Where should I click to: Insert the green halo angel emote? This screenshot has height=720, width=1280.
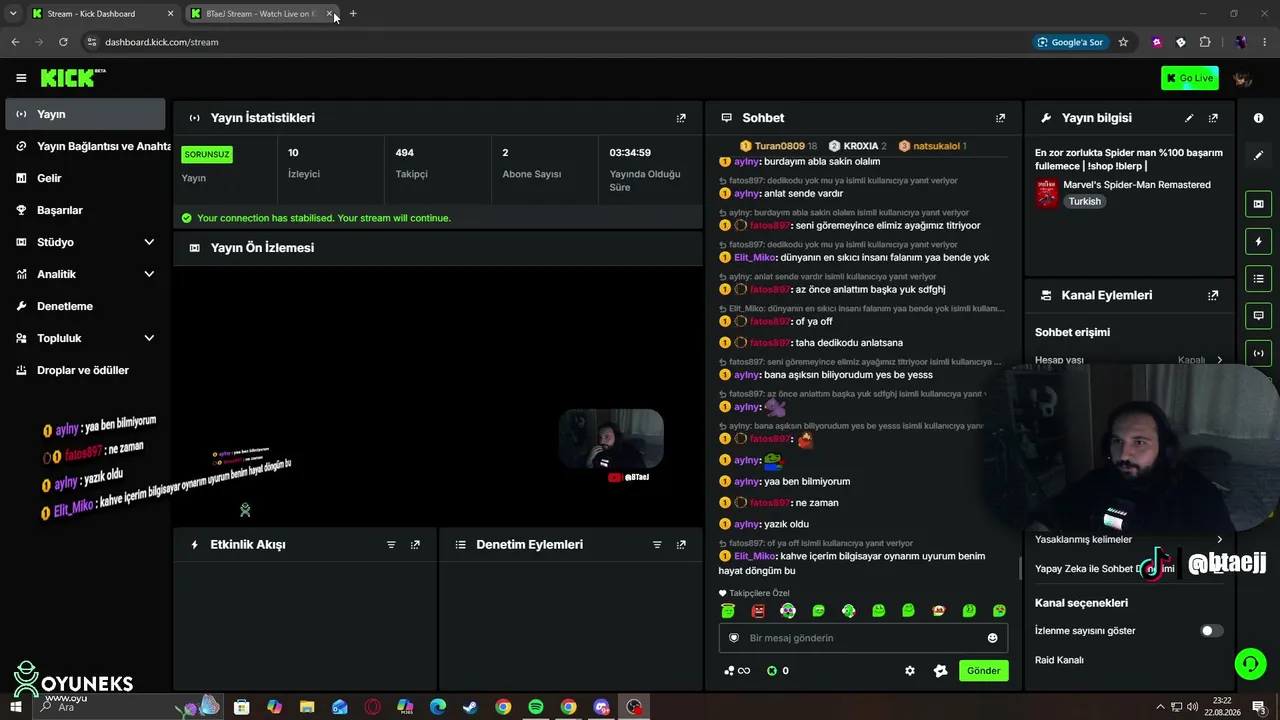(x=728, y=611)
